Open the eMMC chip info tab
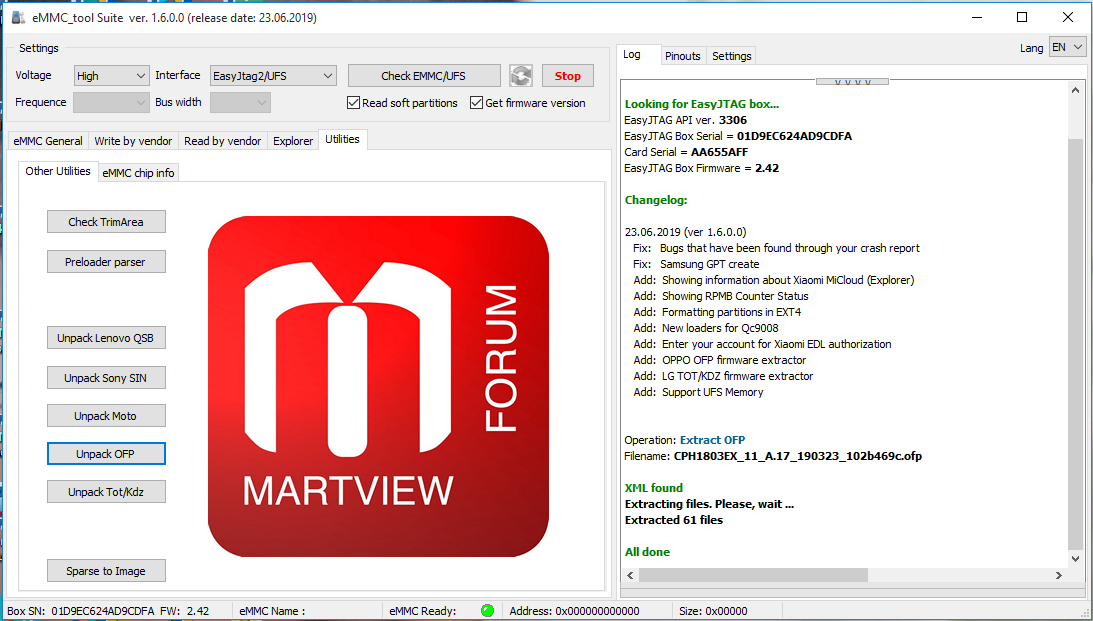Image resolution: width=1093 pixels, height=621 pixels. (138, 173)
